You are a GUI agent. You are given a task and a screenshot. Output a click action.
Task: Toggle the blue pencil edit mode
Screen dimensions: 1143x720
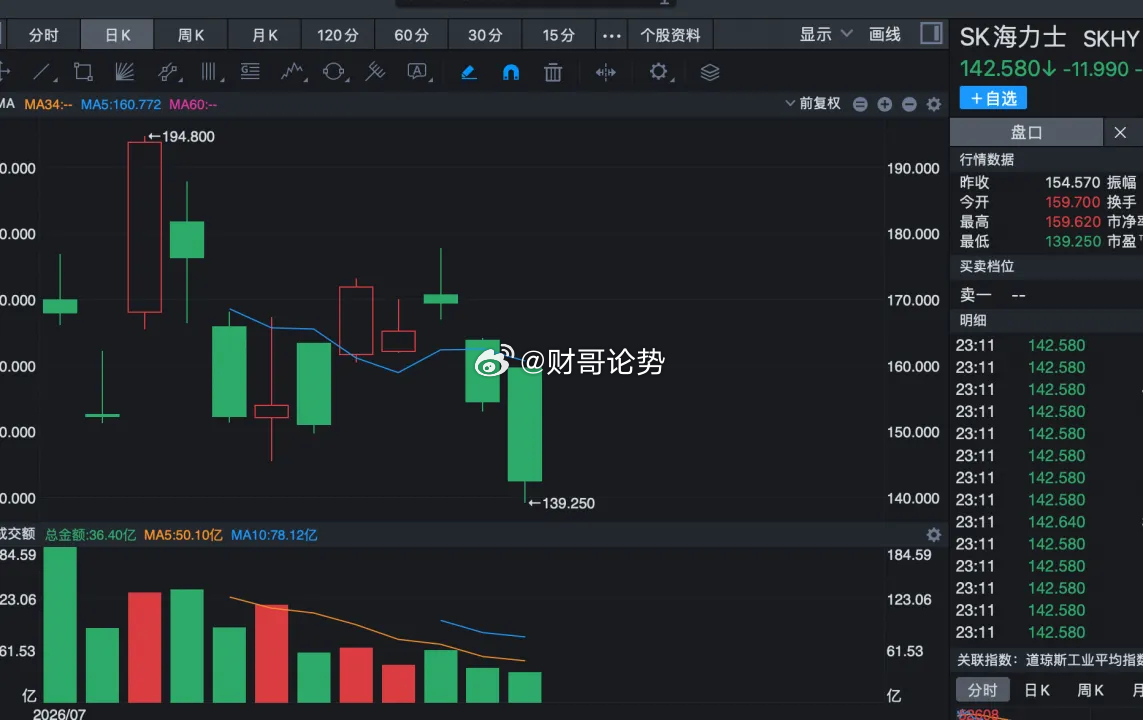coord(469,72)
